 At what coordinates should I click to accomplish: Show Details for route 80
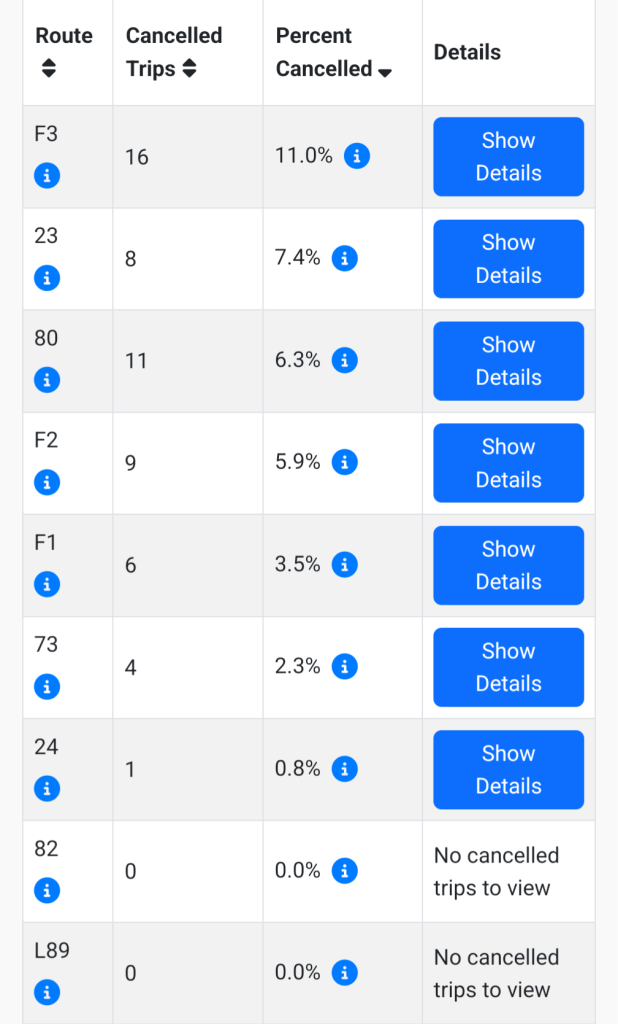508,361
